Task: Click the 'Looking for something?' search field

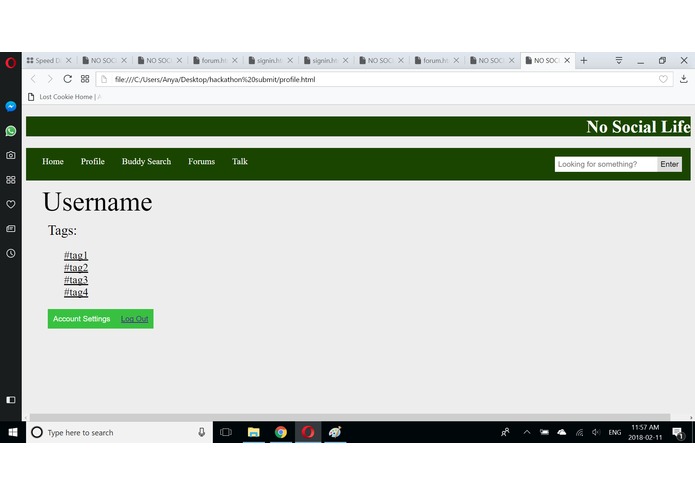Action: point(605,164)
